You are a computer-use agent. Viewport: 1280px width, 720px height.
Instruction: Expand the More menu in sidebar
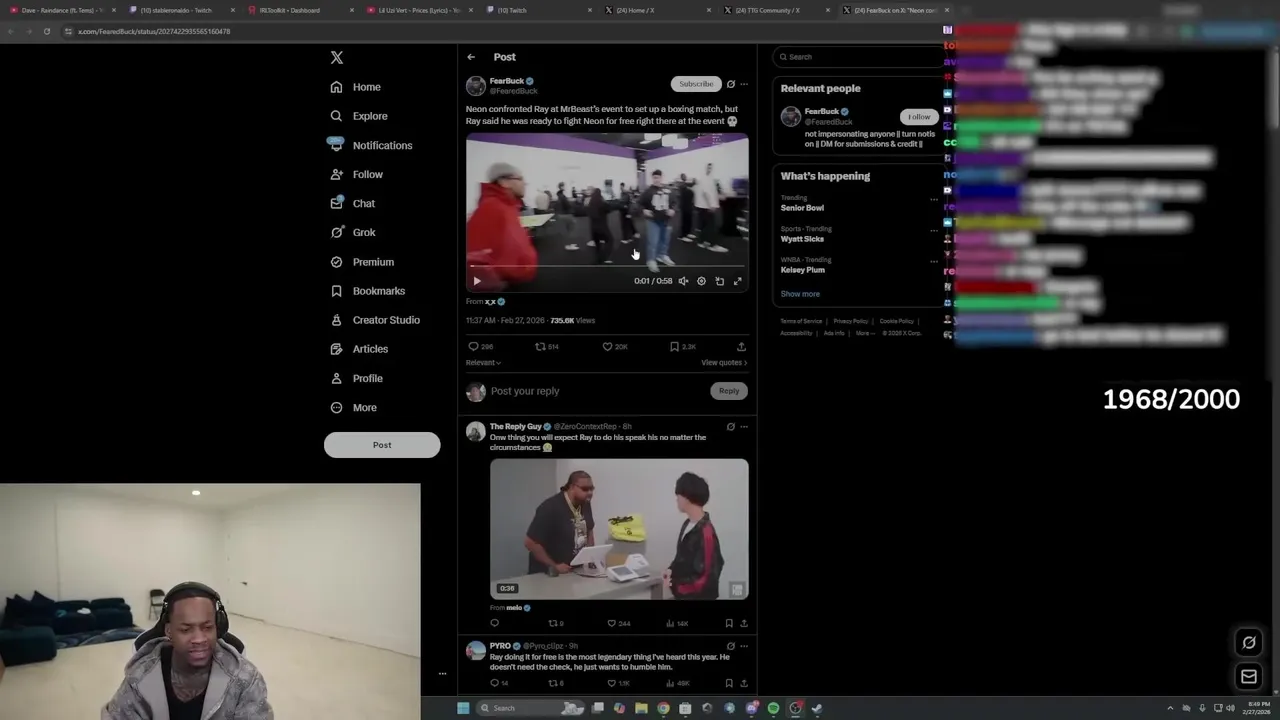(353, 407)
